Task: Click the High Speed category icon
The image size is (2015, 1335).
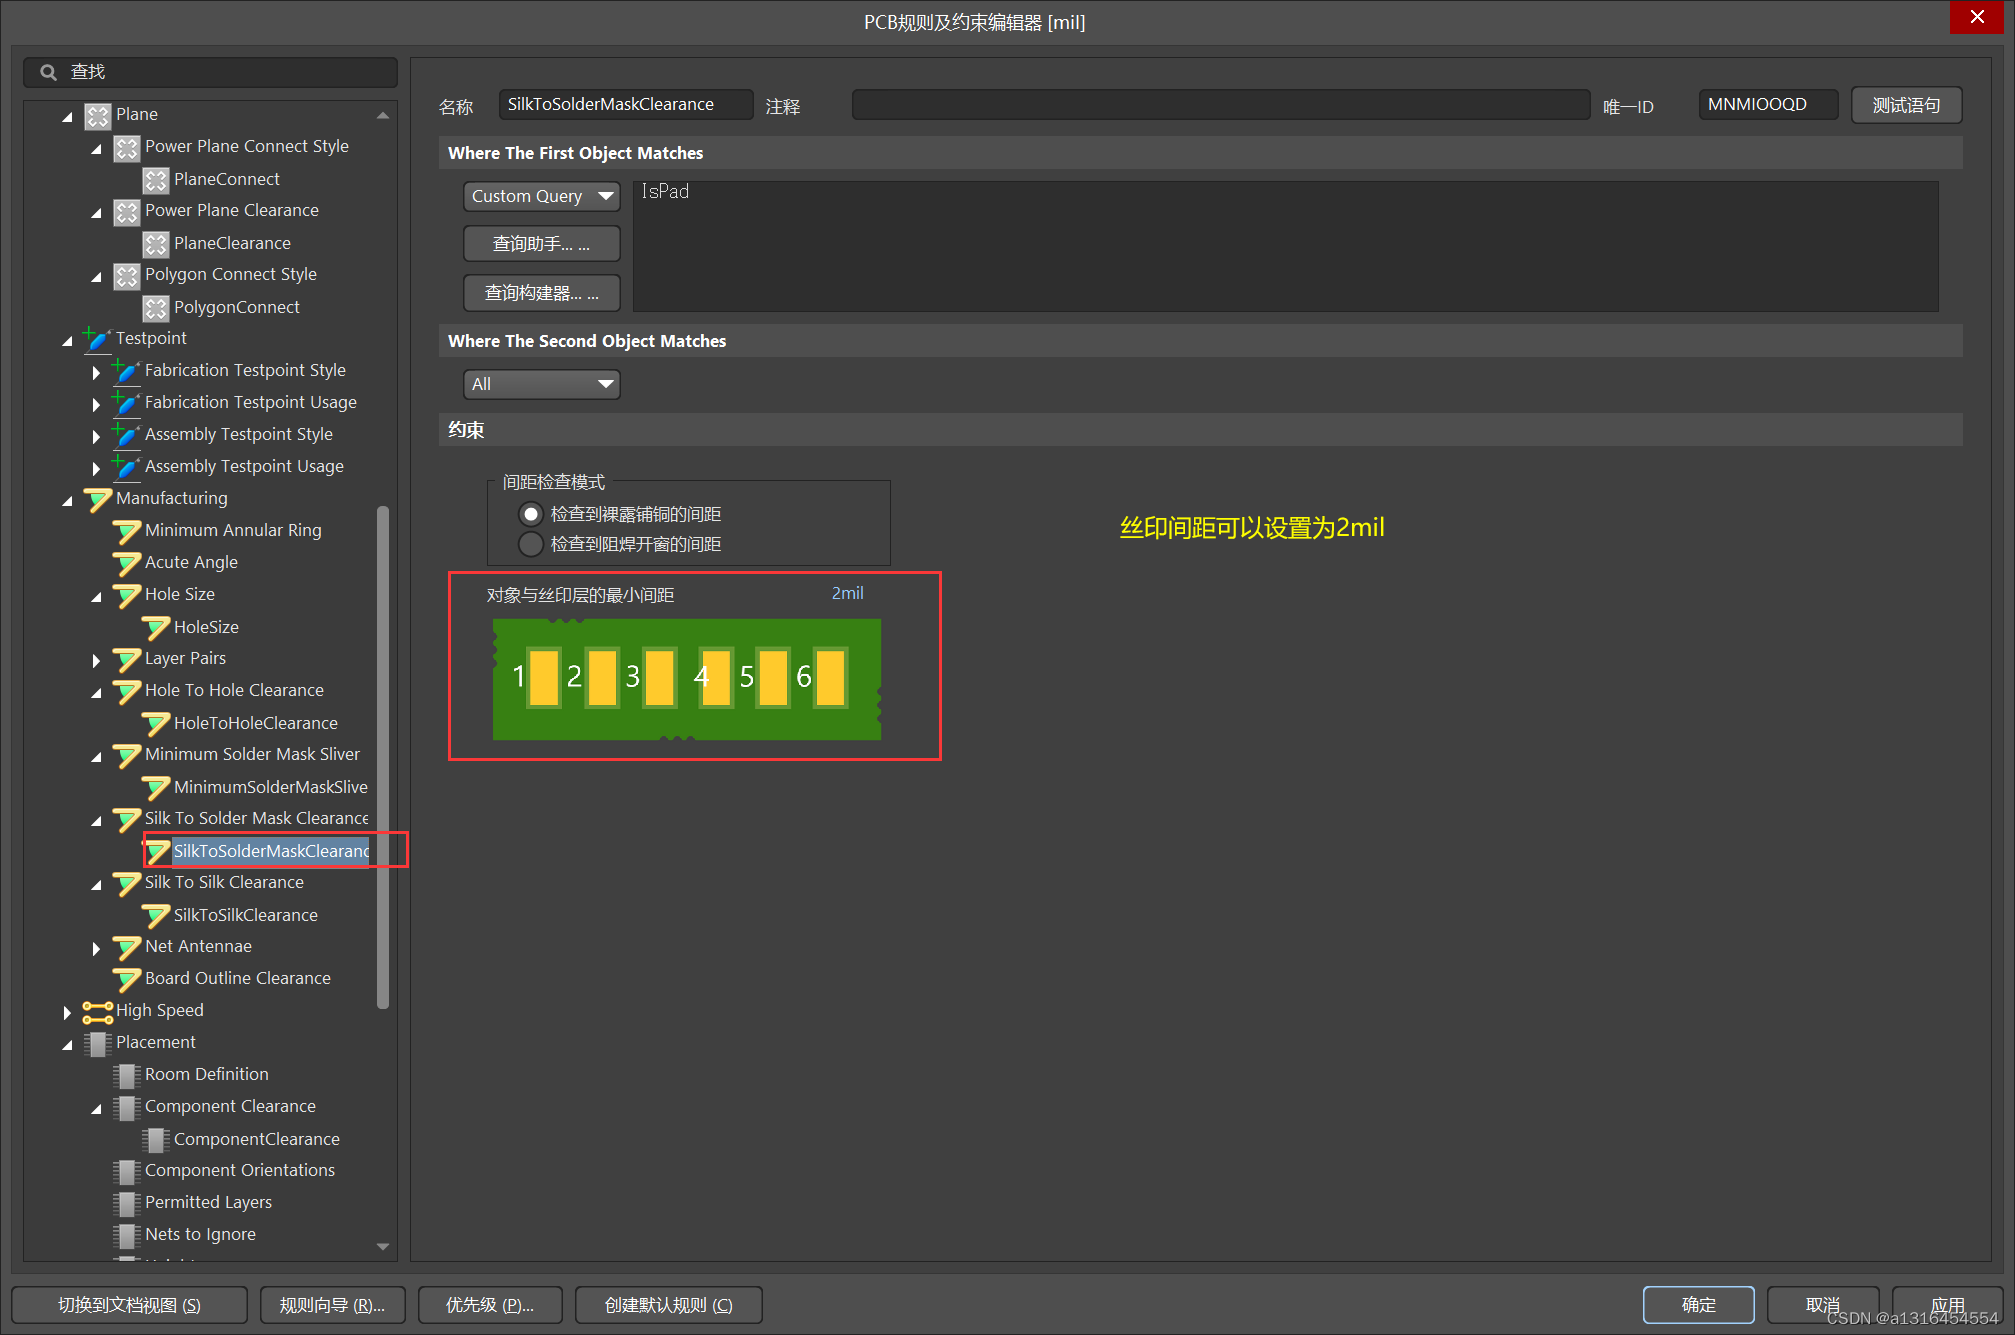Action: tap(97, 1012)
